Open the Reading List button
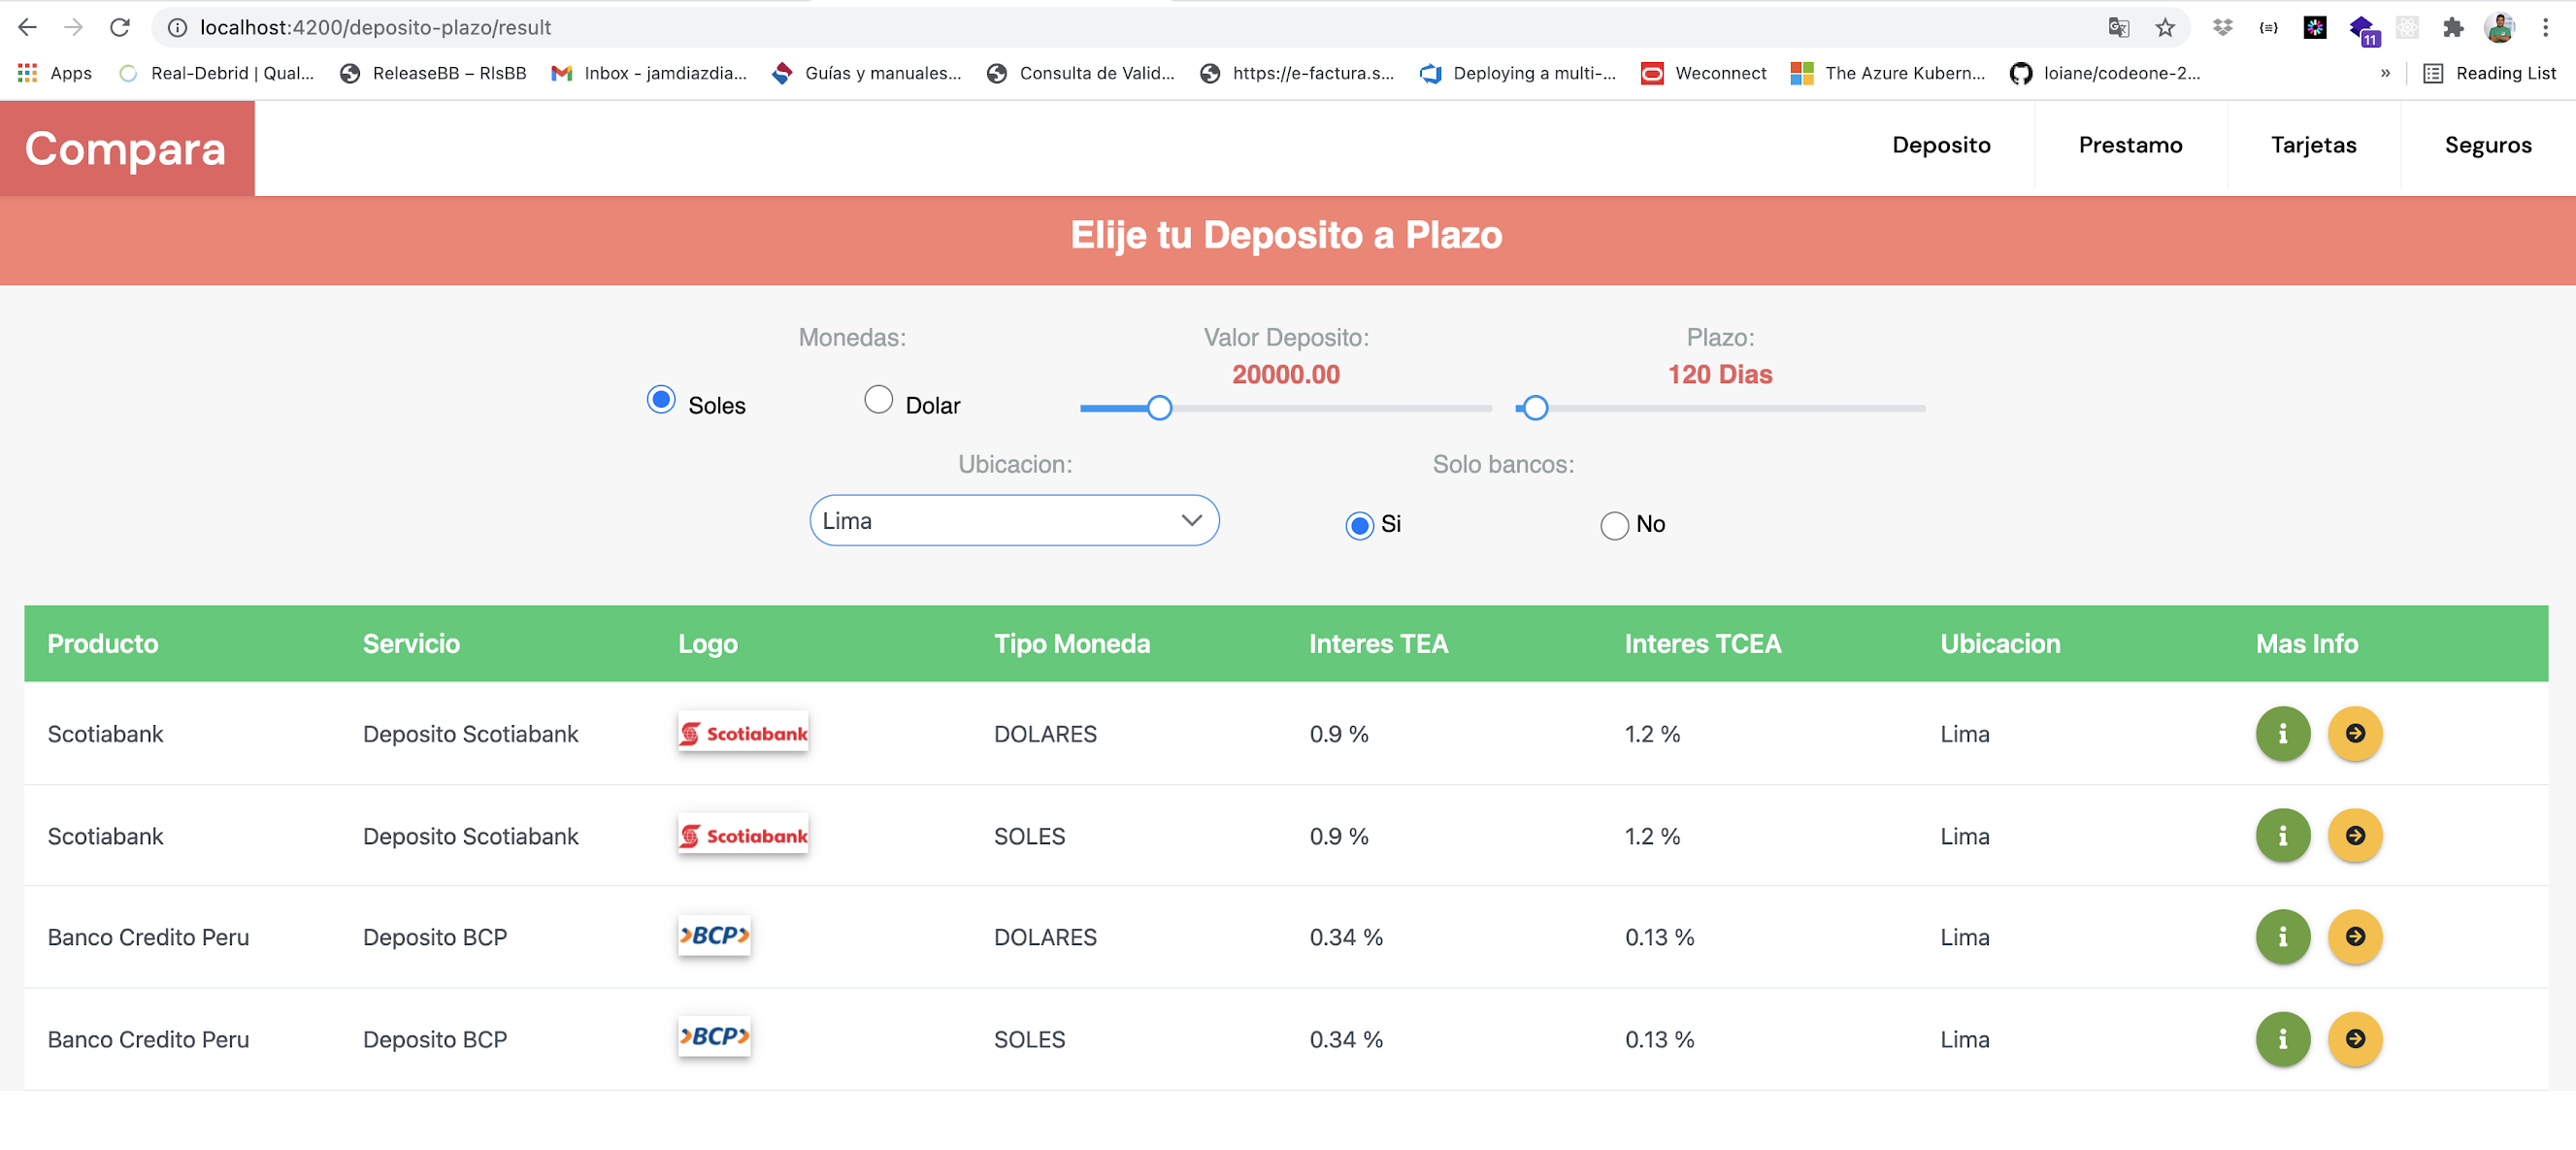The height and width of the screenshot is (1150, 2576). pos(2489,73)
